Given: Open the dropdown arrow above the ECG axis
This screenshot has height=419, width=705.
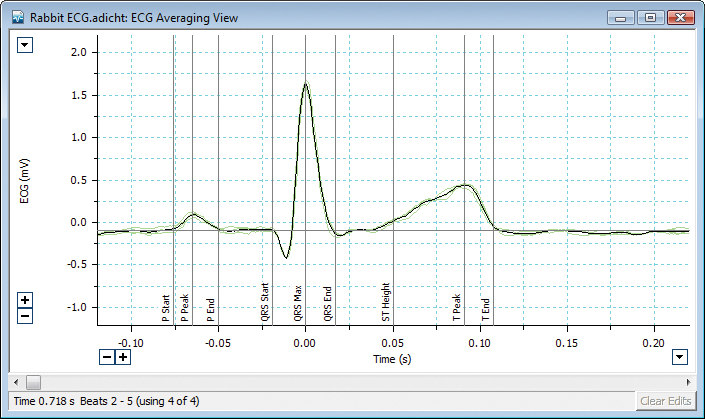Looking at the screenshot, I should (x=25, y=44).
